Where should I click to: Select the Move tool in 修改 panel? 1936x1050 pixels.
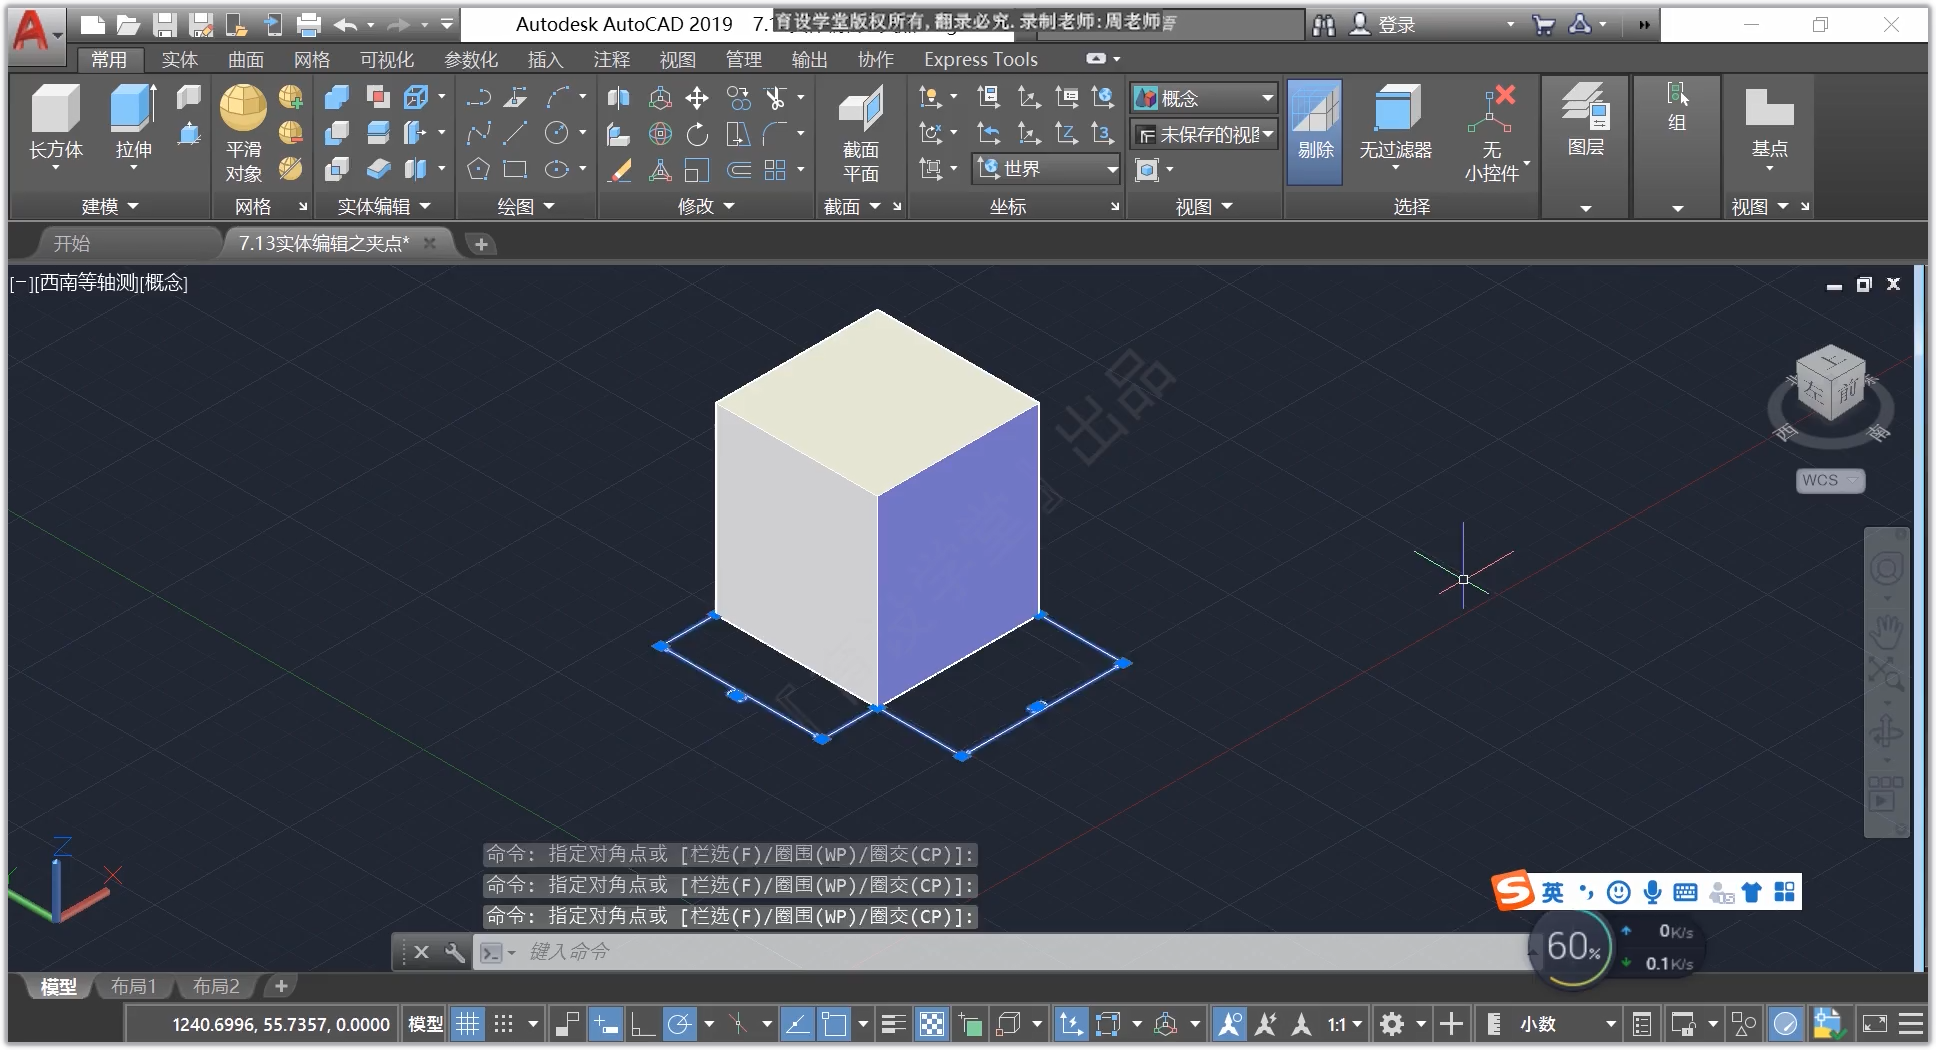coord(697,98)
